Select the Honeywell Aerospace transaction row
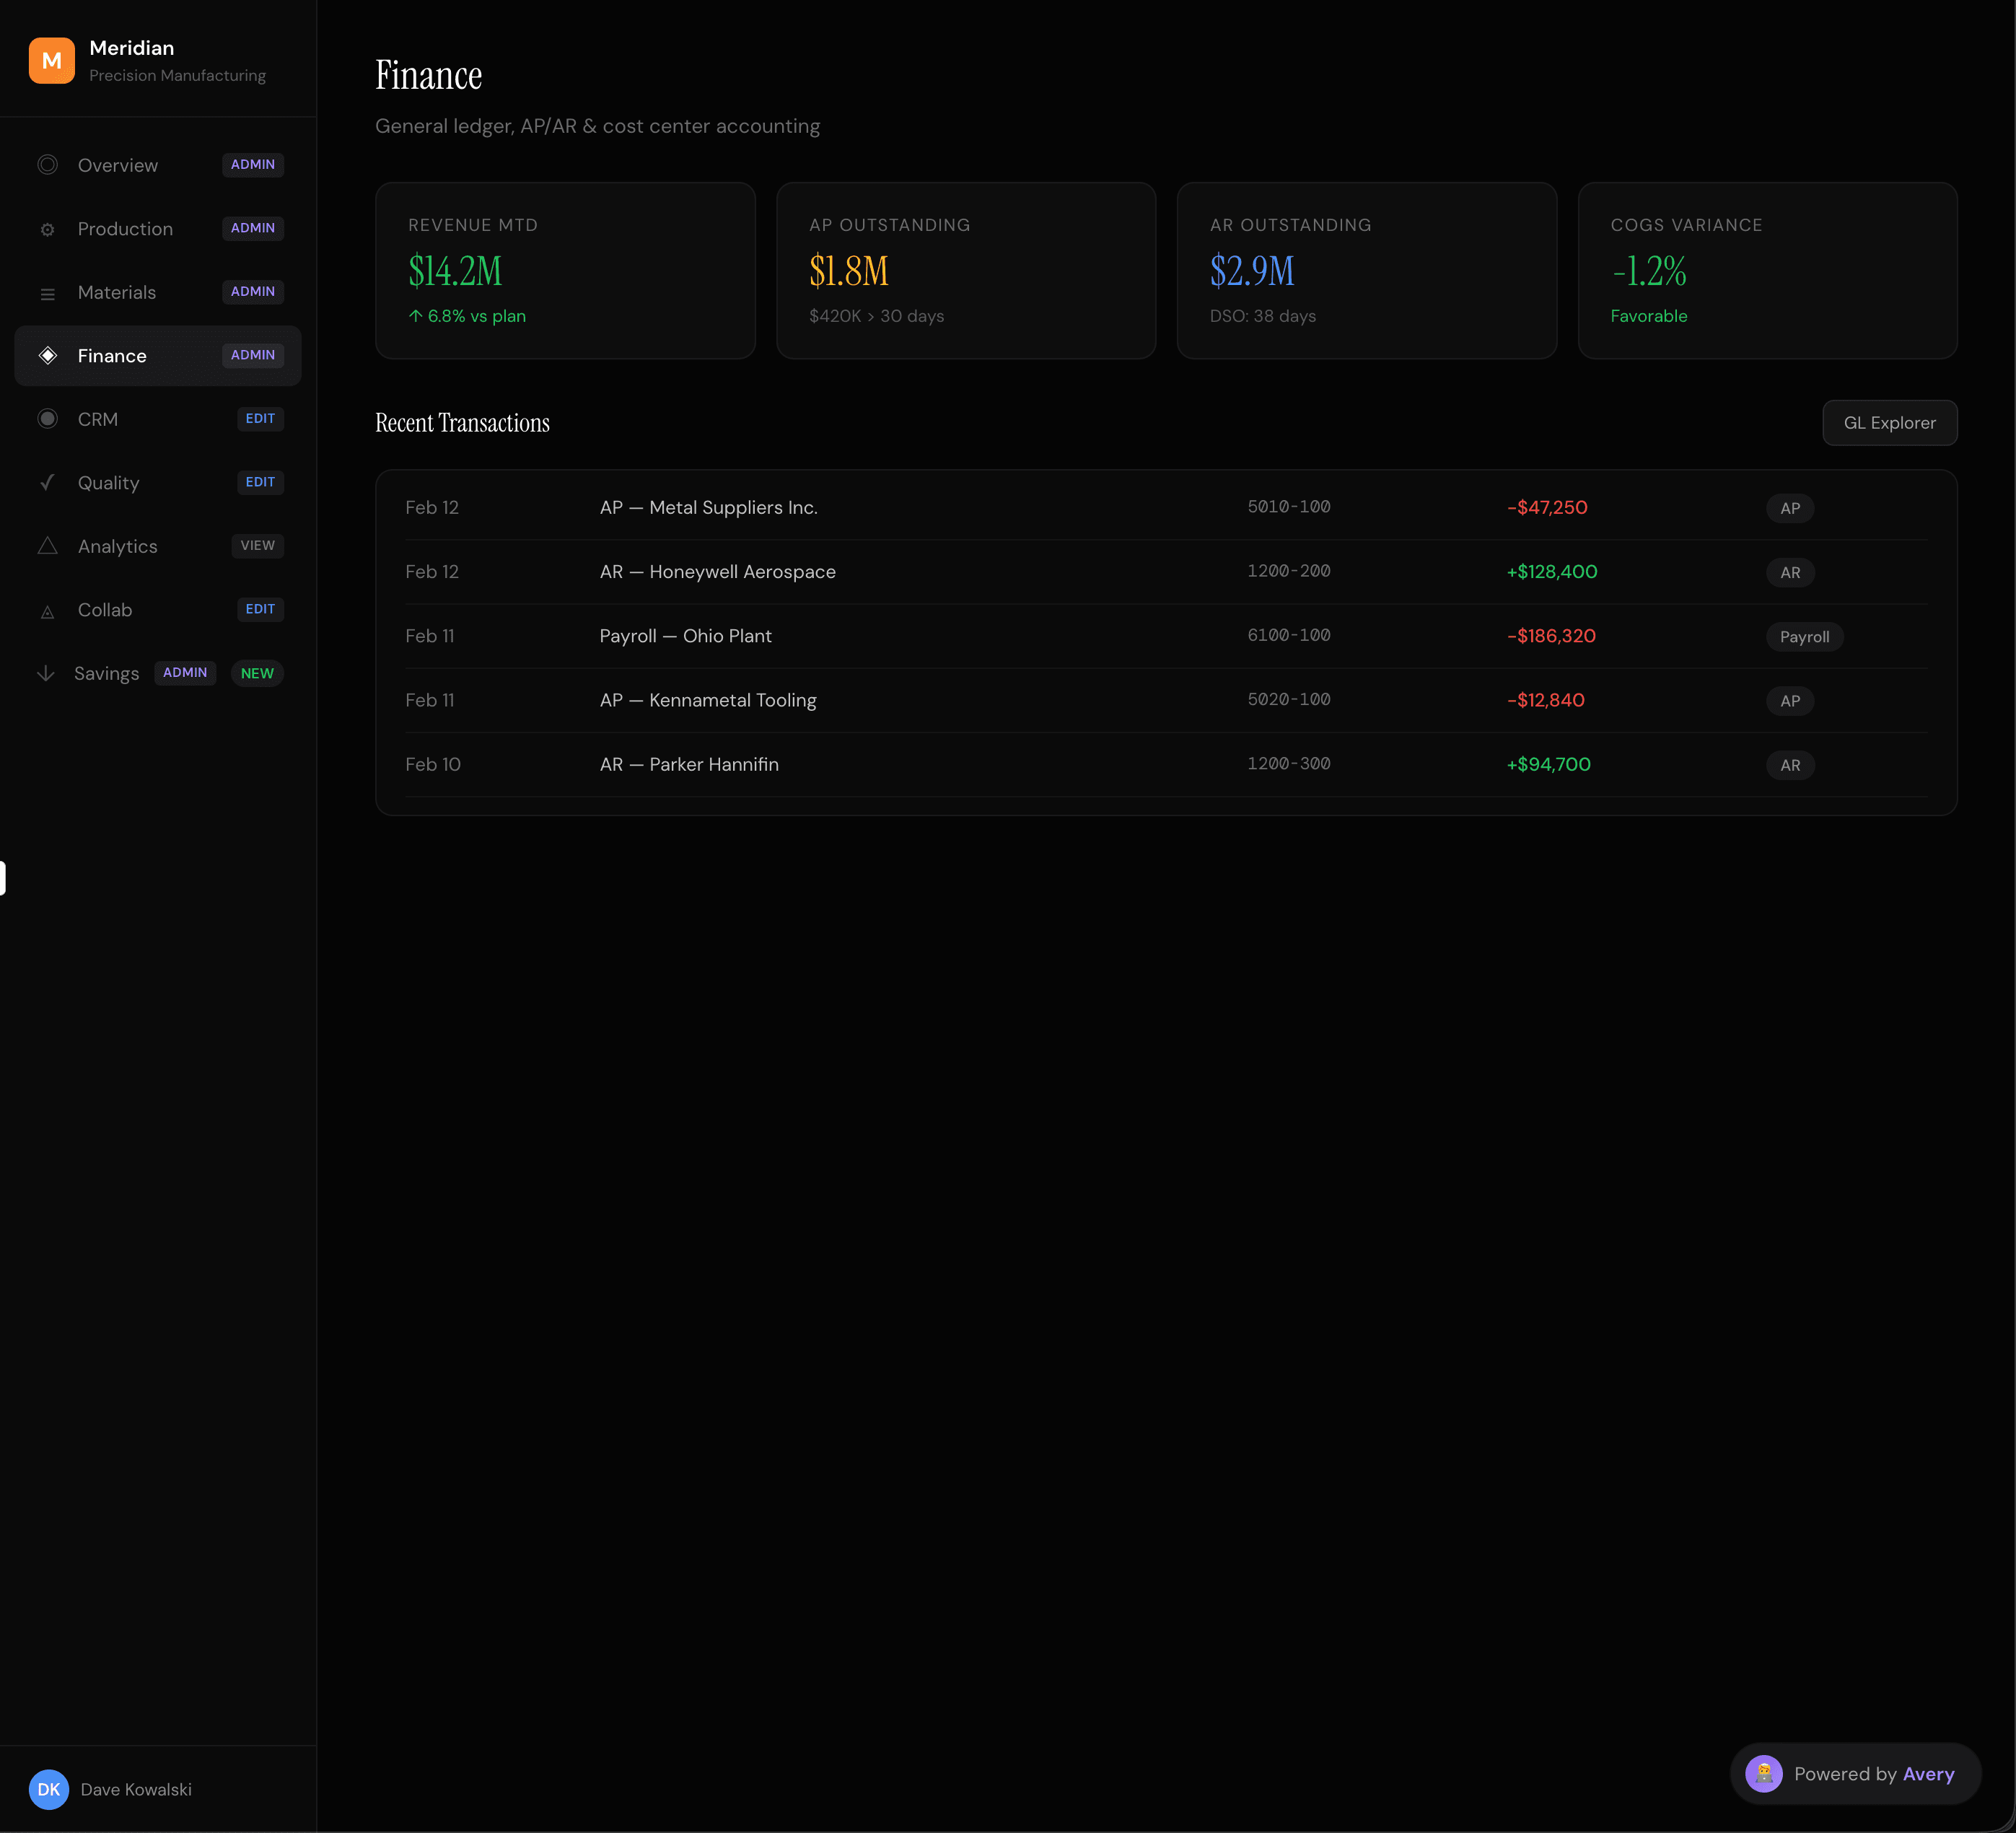The width and height of the screenshot is (2016, 1833). coord(1165,572)
